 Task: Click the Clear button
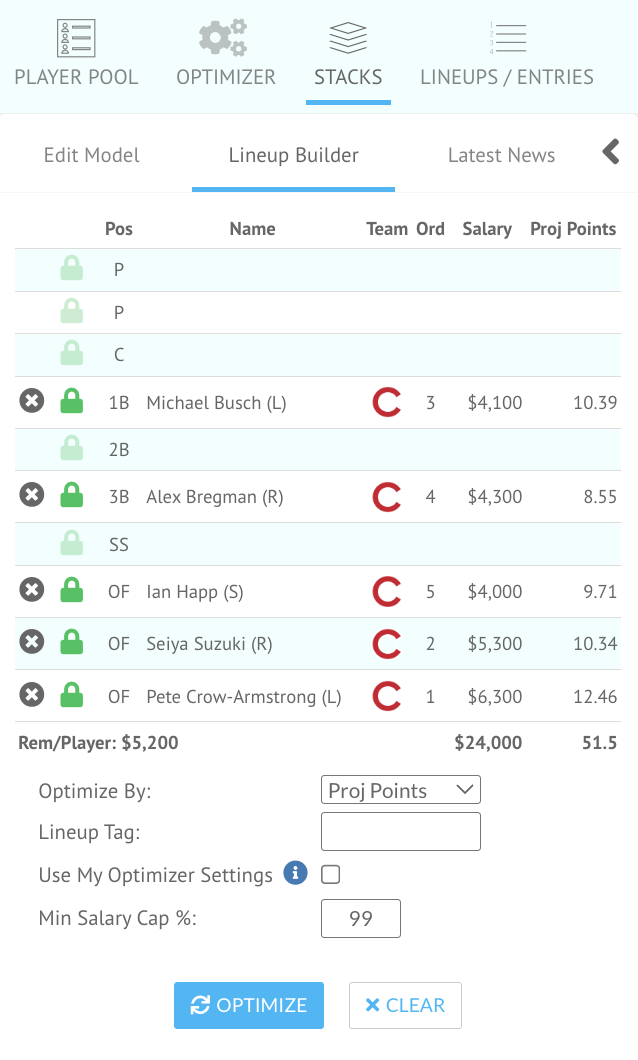(x=406, y=1005)
